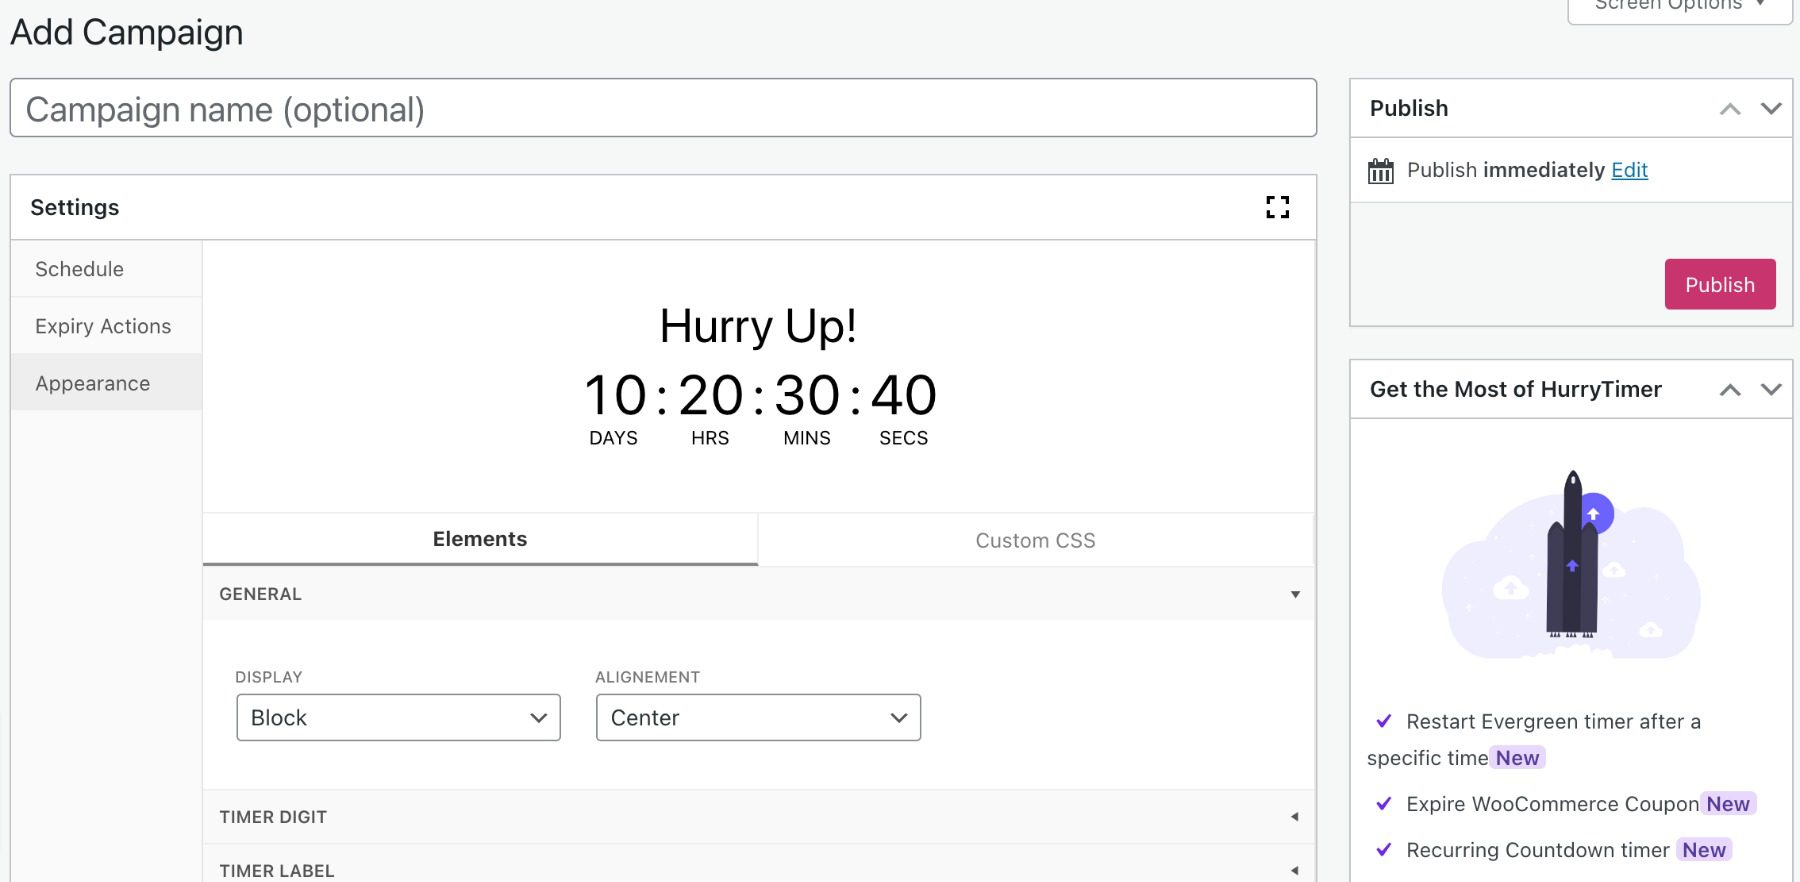Click the New badge next to Expire WooCommerce Coupon
This screenshot has height=882, width=1800.
click(1727, 803)
